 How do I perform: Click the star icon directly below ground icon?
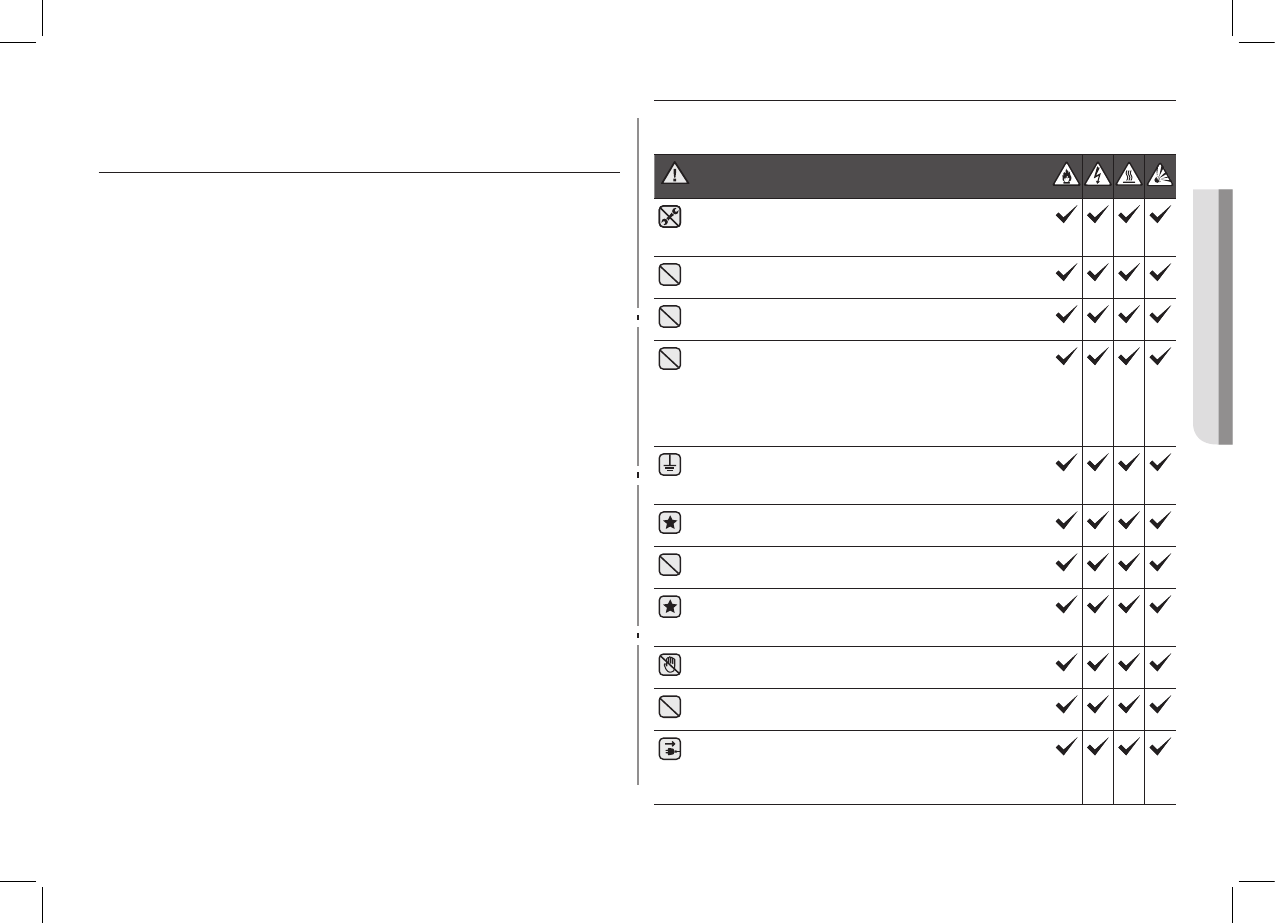[x=670, y=523]
